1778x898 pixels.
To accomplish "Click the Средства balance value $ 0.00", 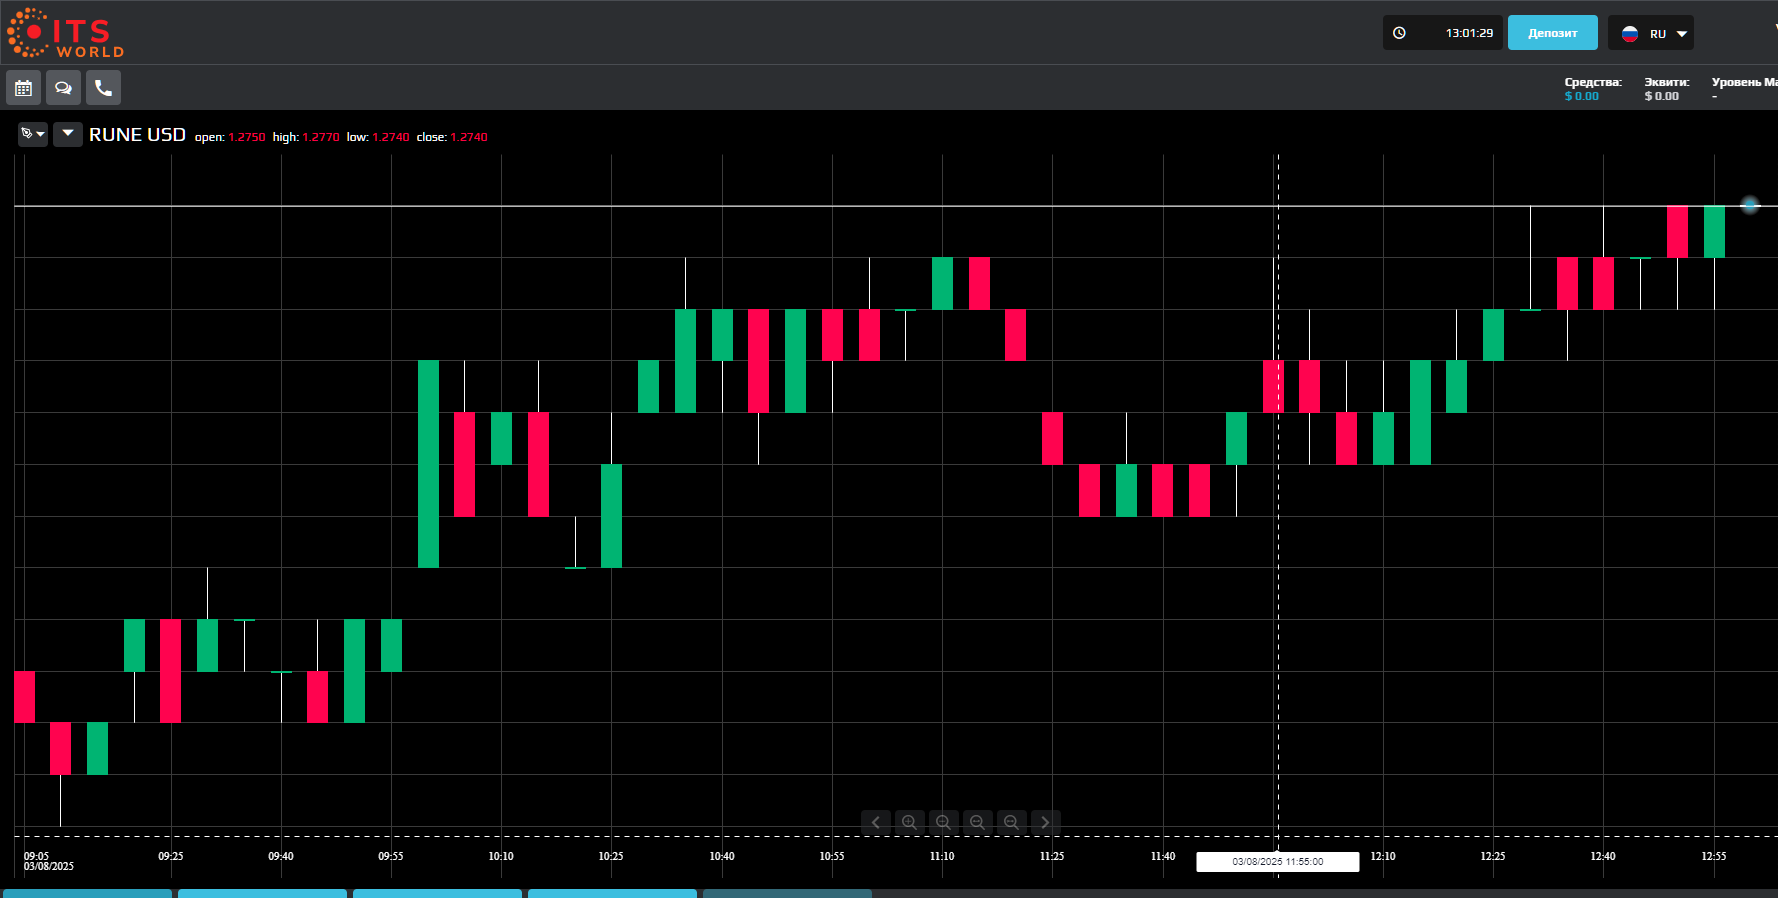I will 1581,96.
